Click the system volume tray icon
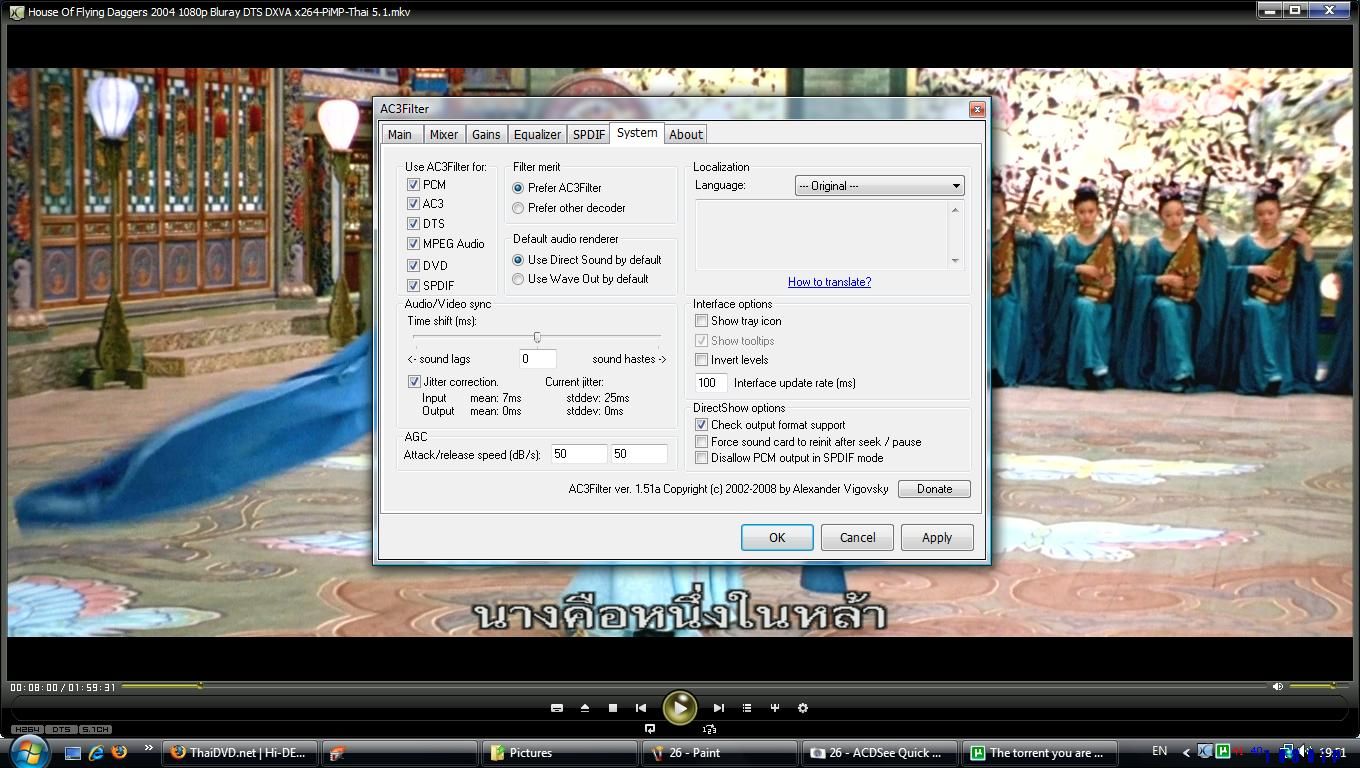The image size is (1360, 768). pos(1306,752)
